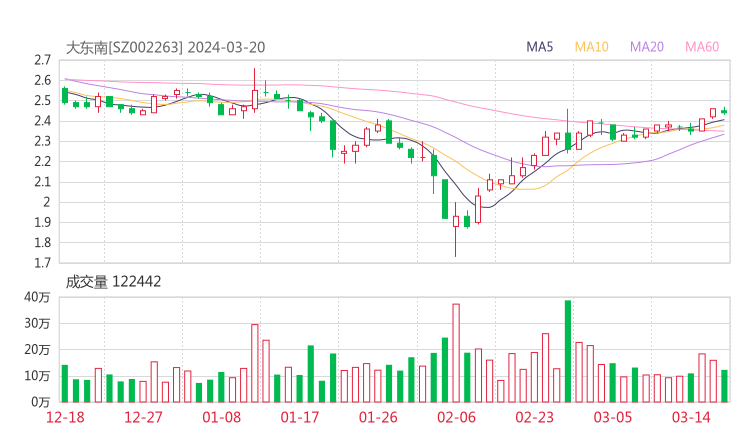
Task: Click the 2.3 price axis label
Action: [42, 141]
